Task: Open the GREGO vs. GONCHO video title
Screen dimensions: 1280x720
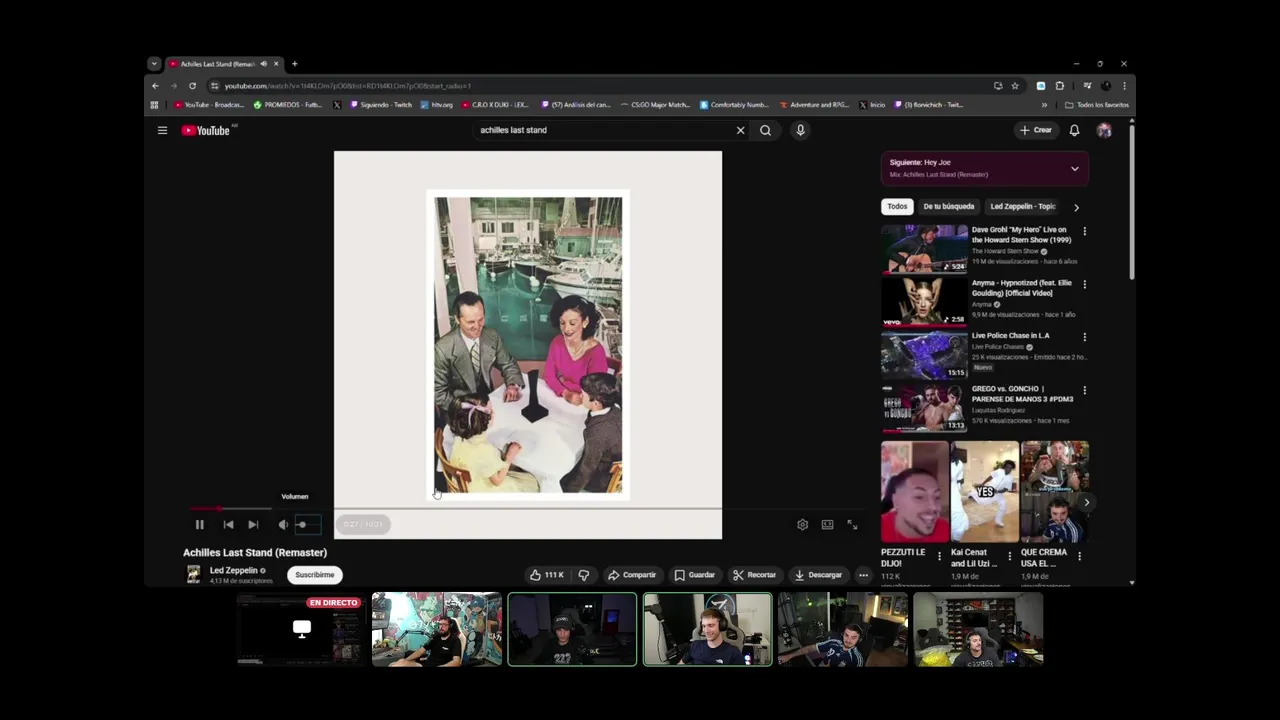Action: 1022,394
